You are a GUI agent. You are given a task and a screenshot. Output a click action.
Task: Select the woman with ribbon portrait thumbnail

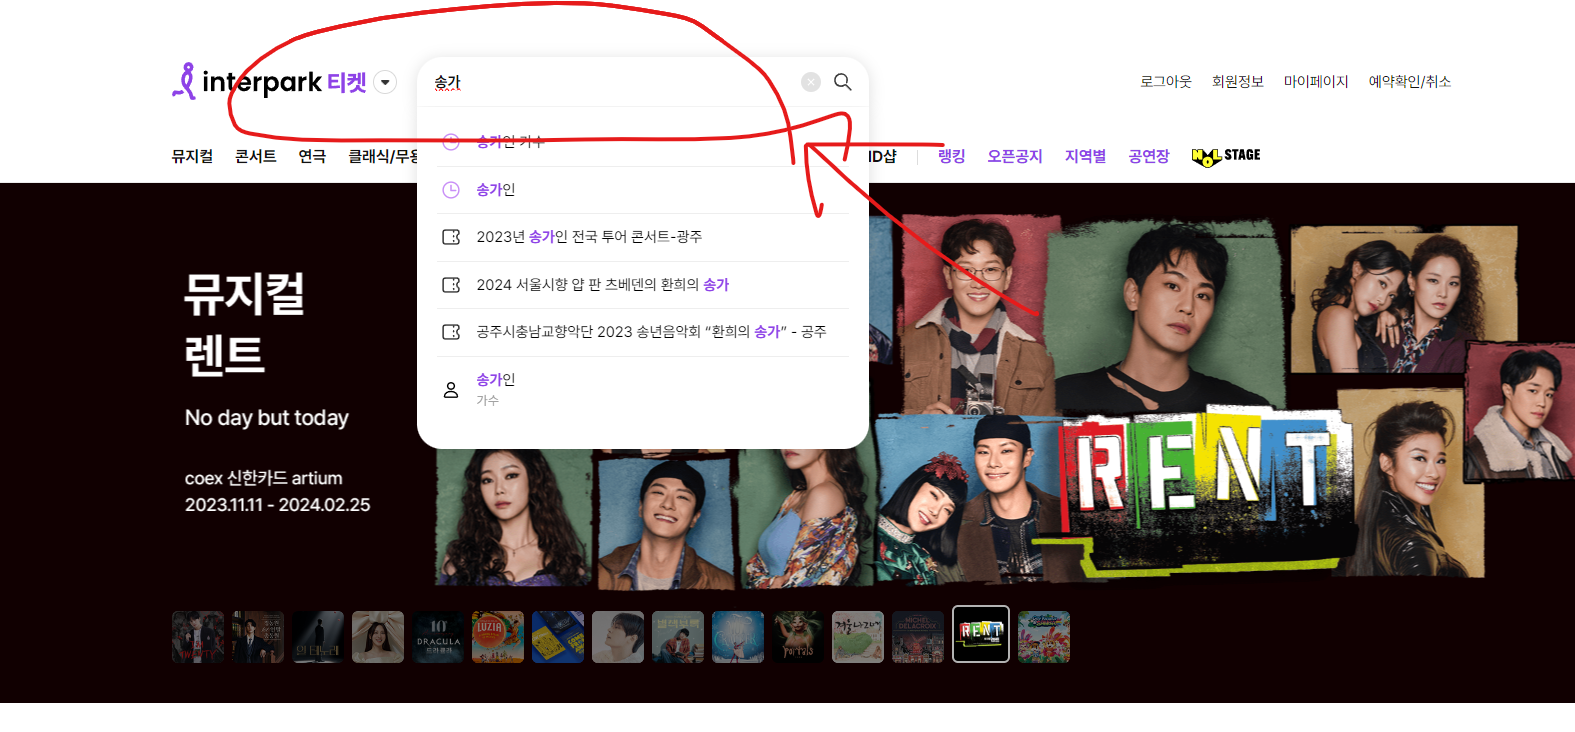[x=378, y=637]
